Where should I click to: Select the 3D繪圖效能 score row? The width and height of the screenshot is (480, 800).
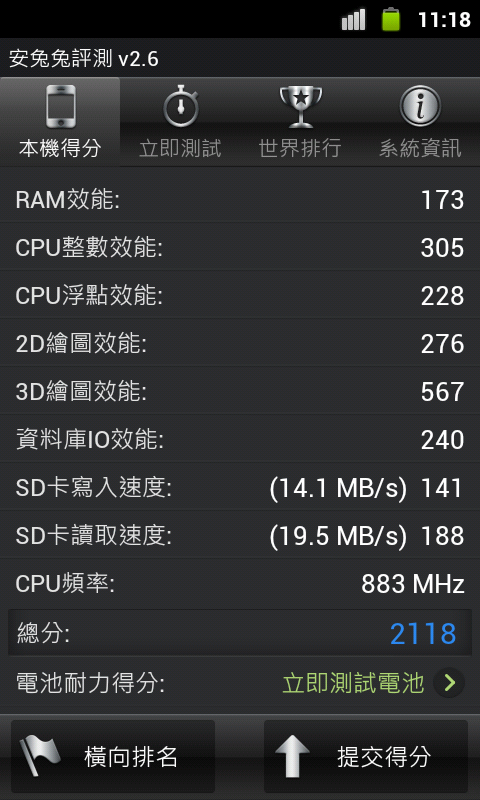click(x=240, y=391)
